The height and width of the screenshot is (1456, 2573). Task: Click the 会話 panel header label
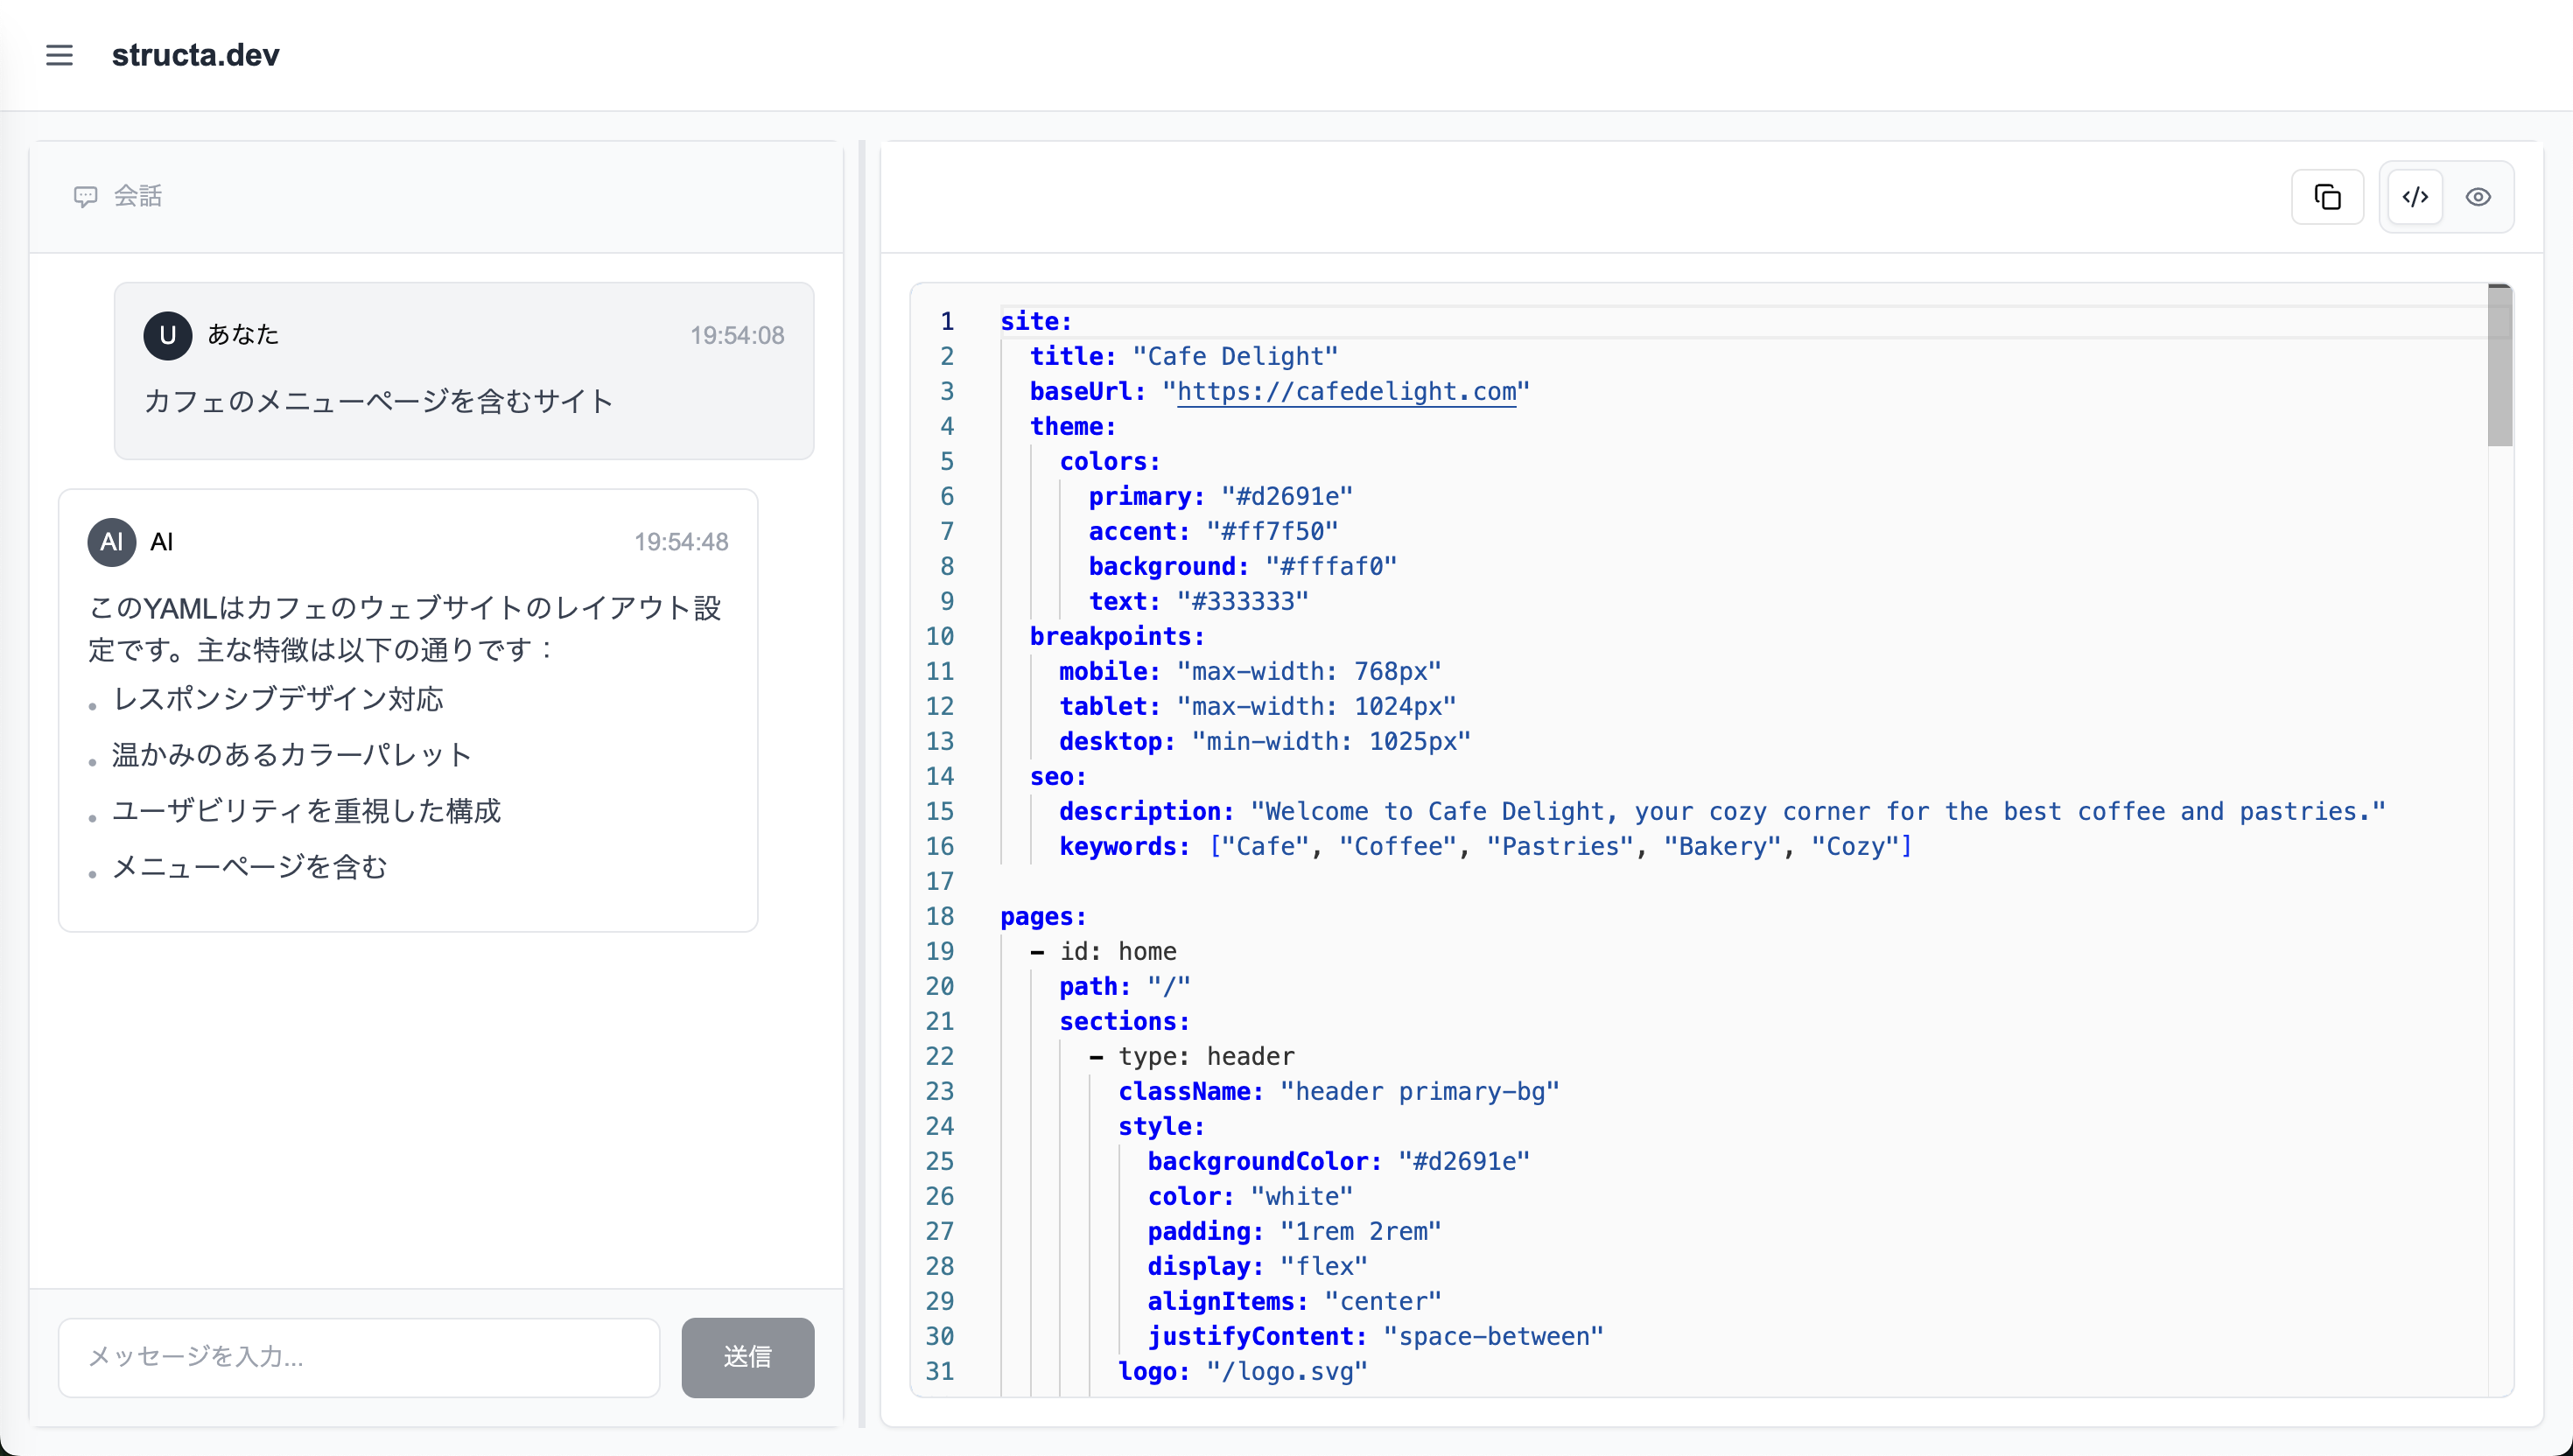point(138,196)
